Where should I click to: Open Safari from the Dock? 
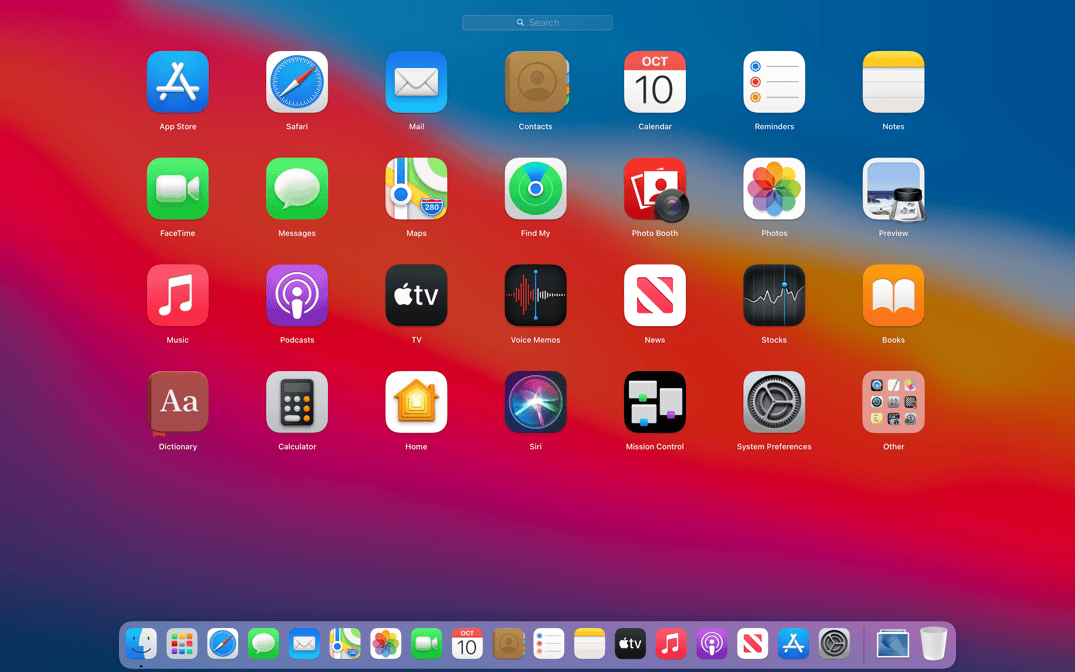click(223, 644)
